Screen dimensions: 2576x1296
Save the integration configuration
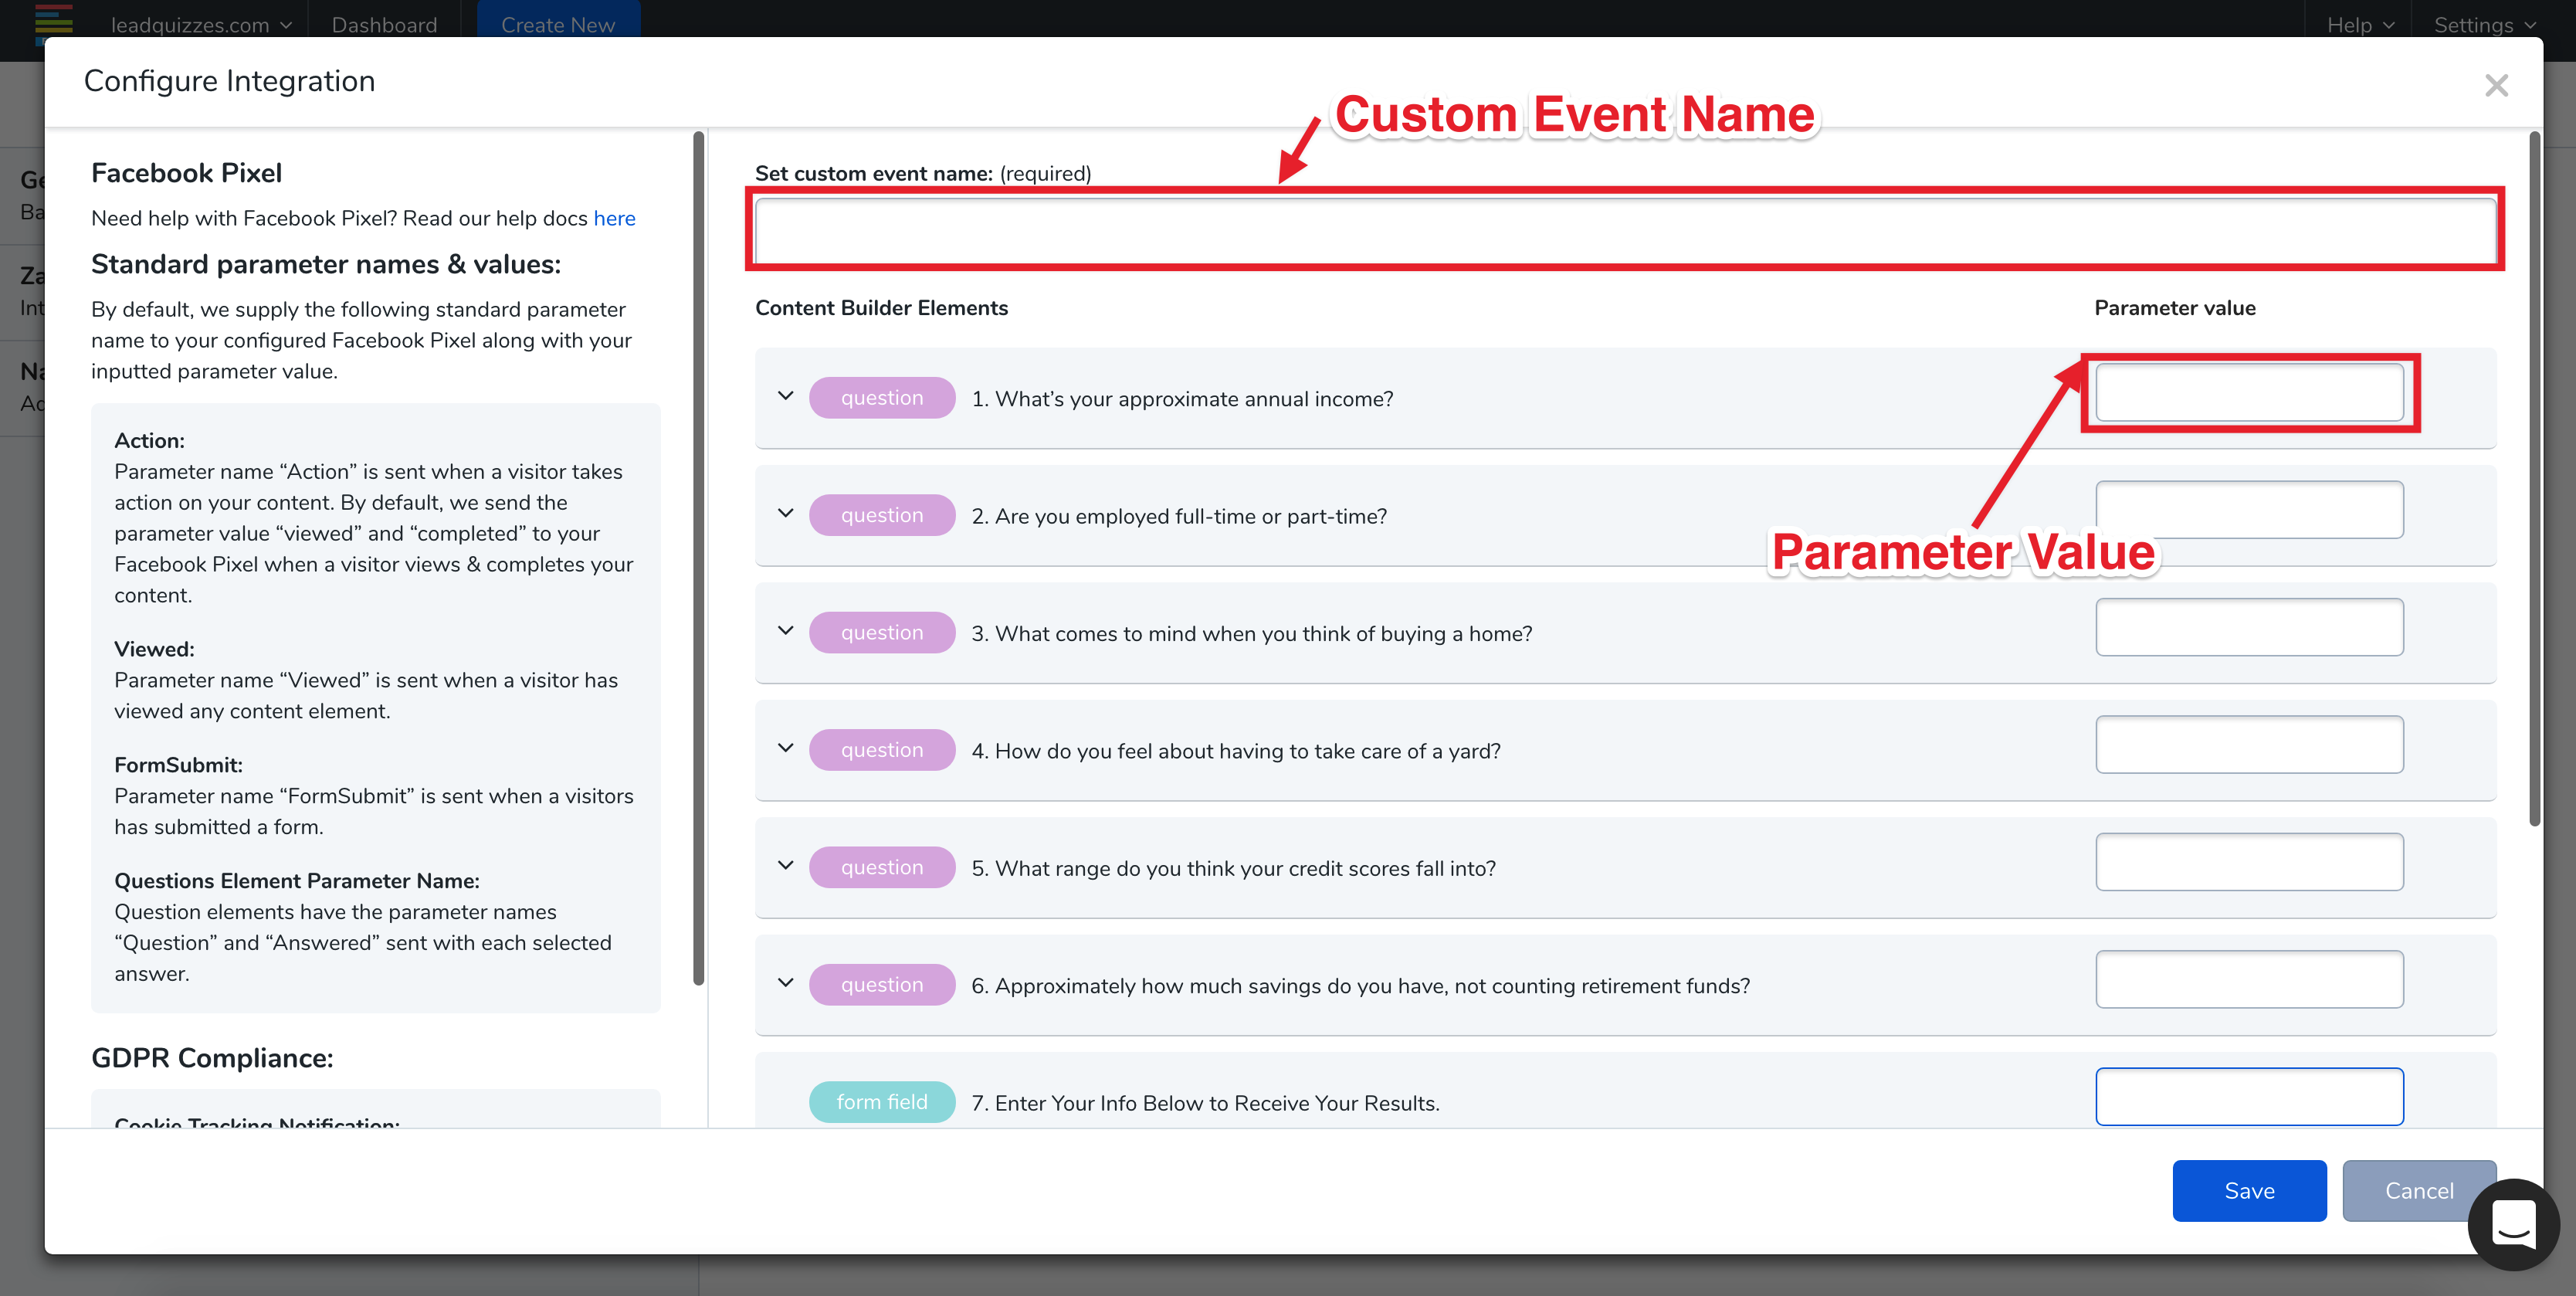click(2249, 1190)
